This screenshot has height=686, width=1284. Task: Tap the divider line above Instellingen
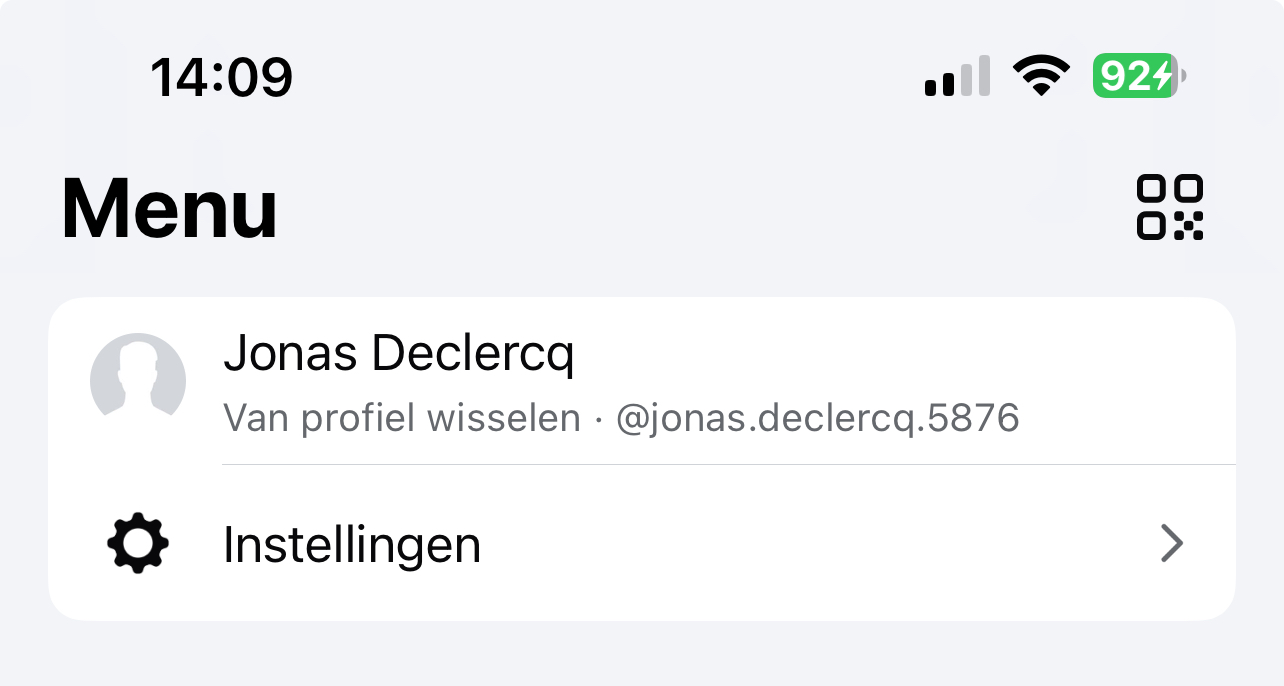coord(728,465)
